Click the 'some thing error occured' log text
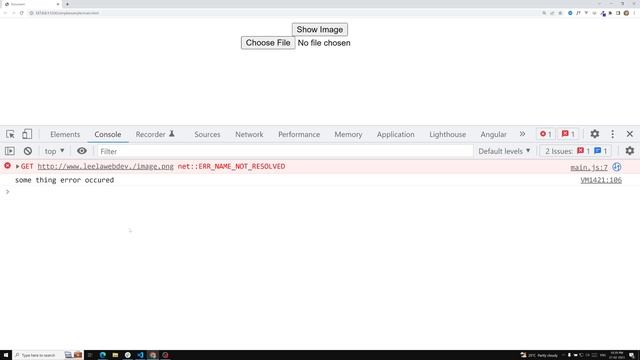The image size is (640, 360). 64,180
